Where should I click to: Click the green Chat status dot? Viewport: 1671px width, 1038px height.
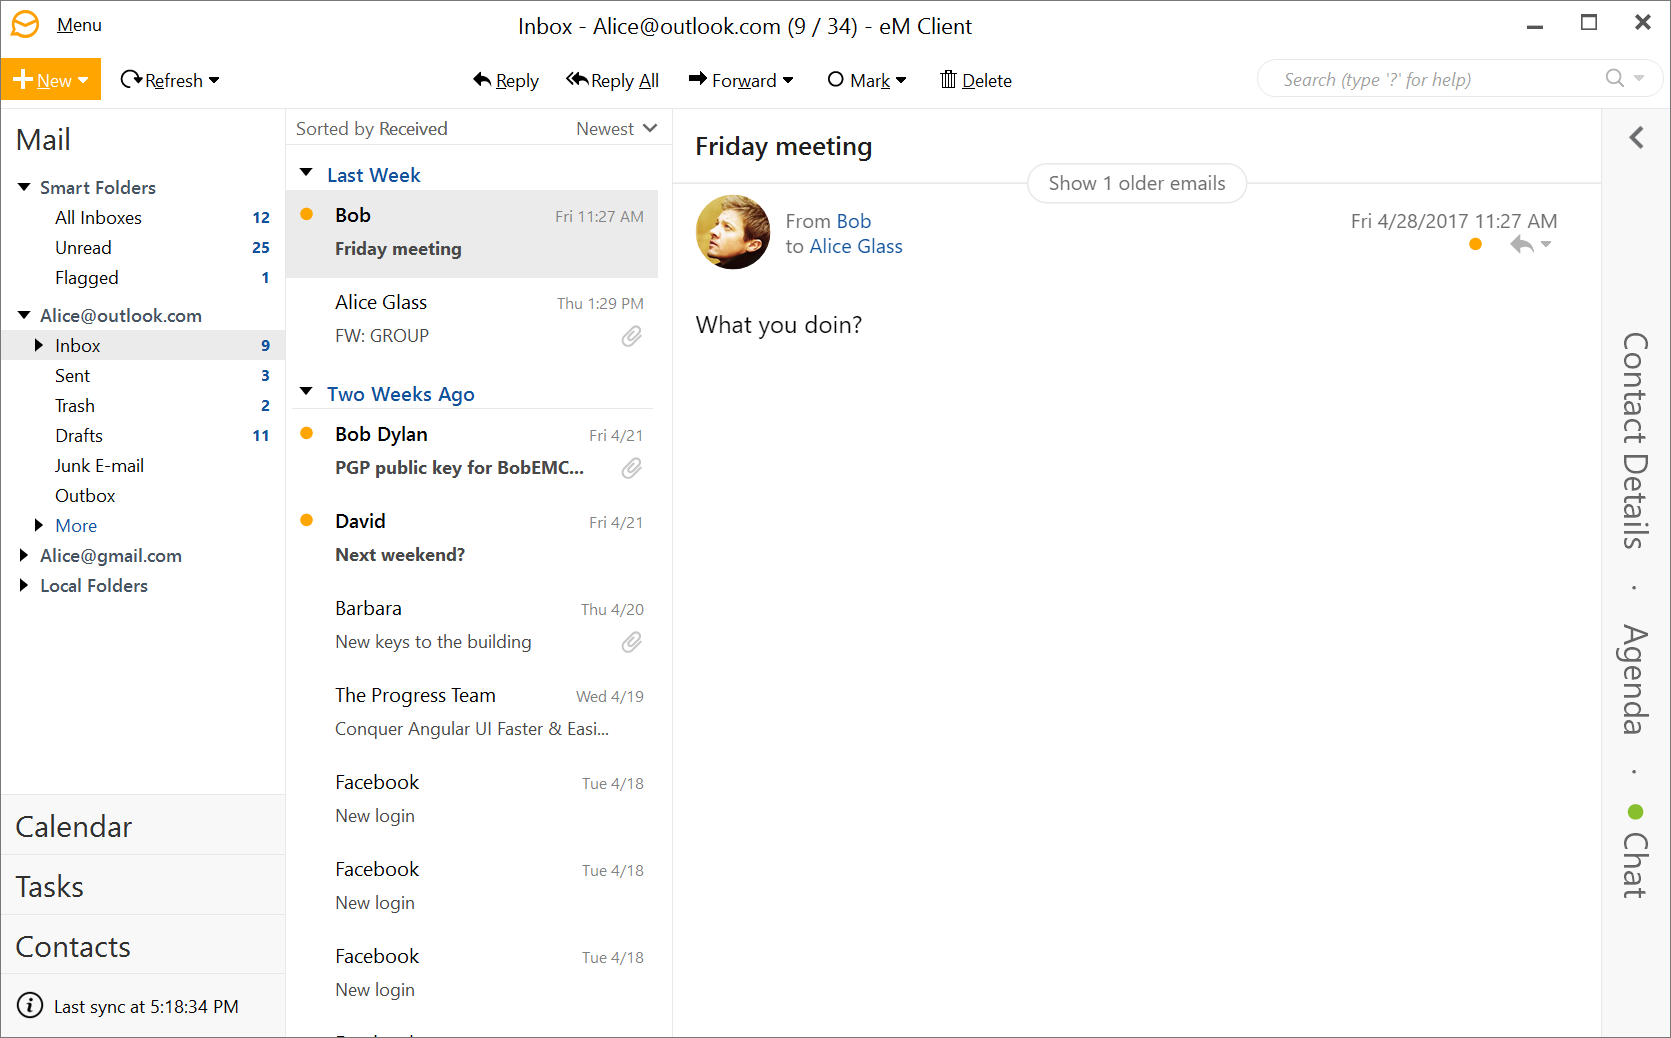click(1636, 811)
